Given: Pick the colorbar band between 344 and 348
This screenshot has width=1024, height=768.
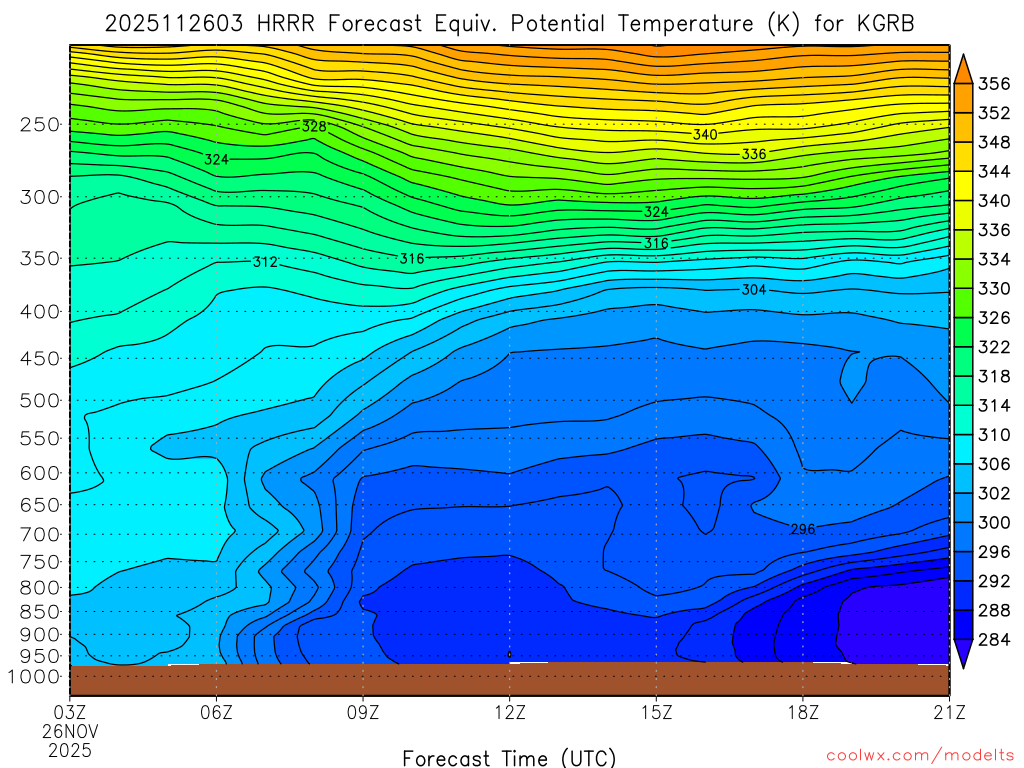Looking at the screenshot, I should click(x=963, y=157).
